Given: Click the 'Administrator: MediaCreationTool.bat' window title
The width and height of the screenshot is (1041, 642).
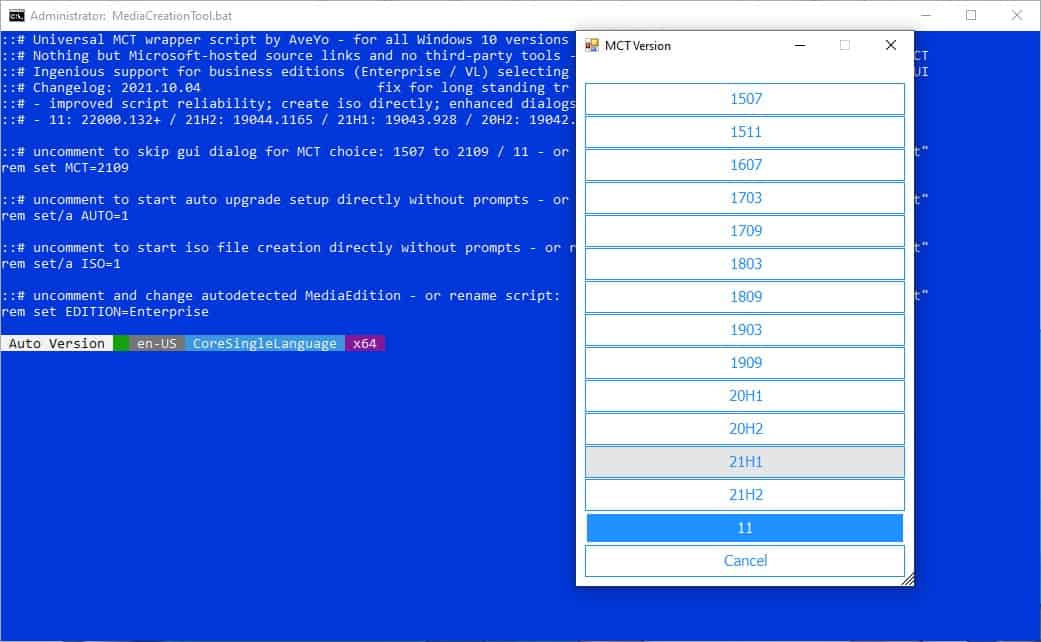Looking at the screenshot, I should [131, 15].
